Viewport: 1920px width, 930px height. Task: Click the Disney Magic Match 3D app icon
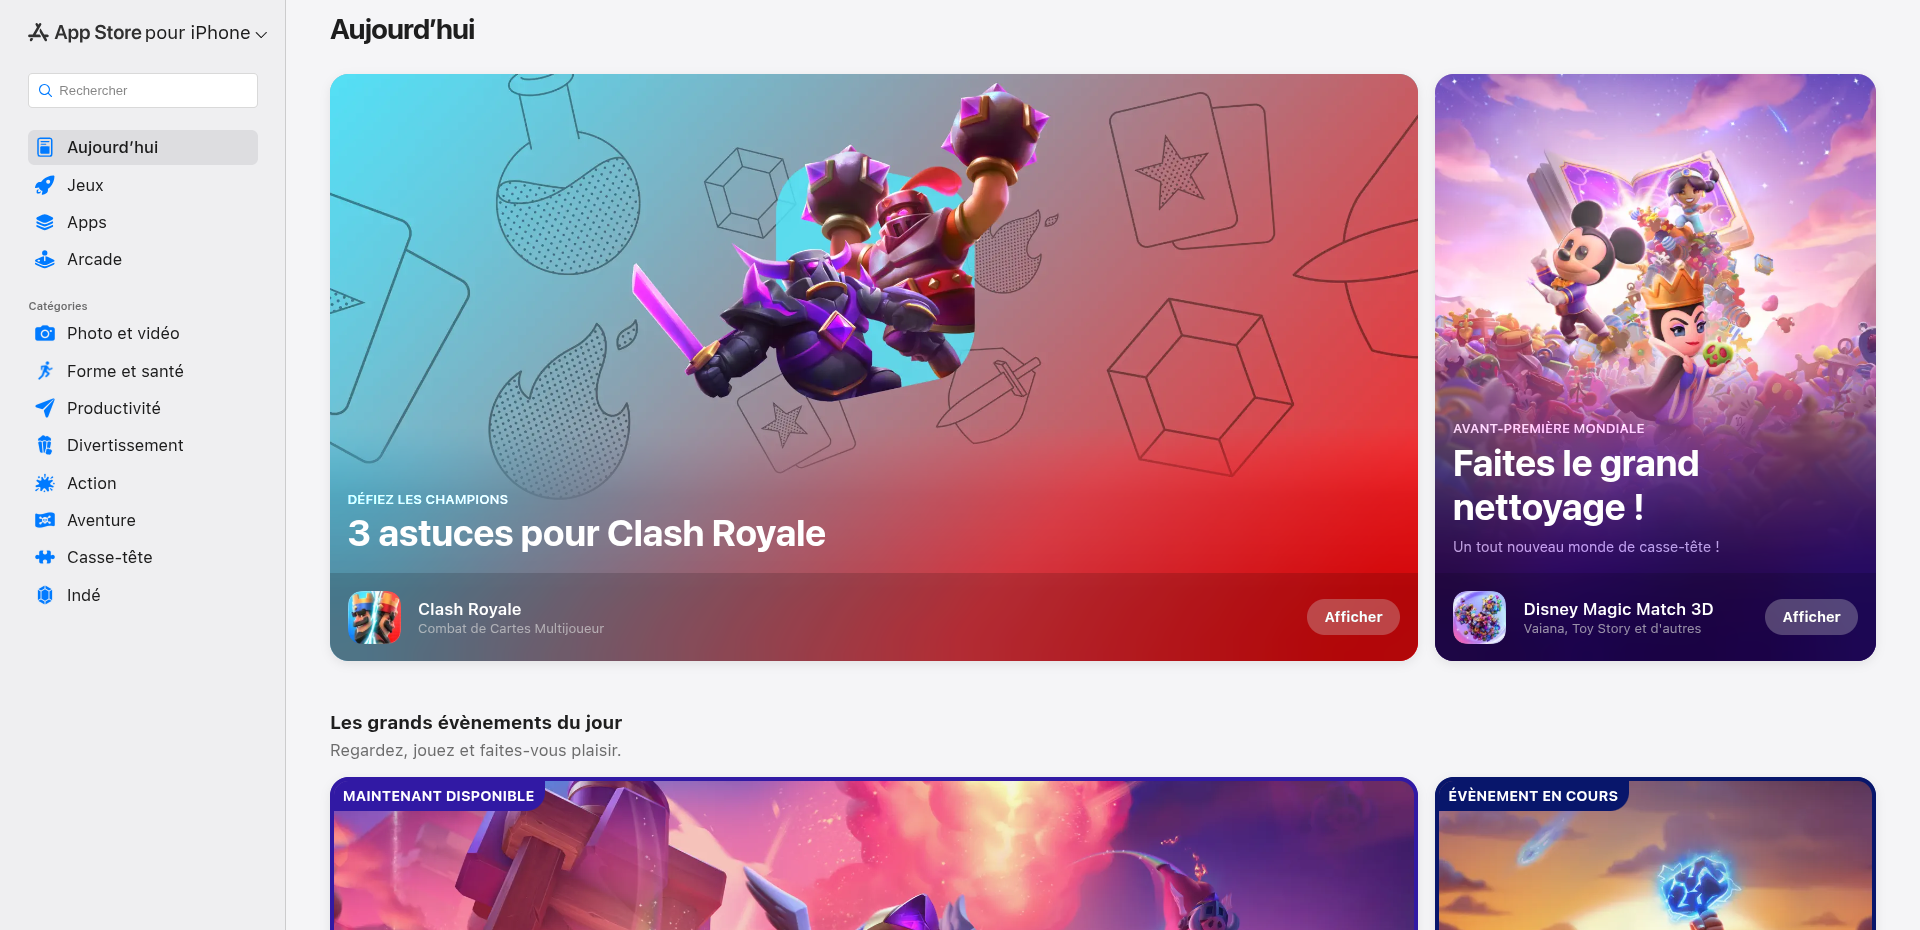click(x=1479, y=617)
